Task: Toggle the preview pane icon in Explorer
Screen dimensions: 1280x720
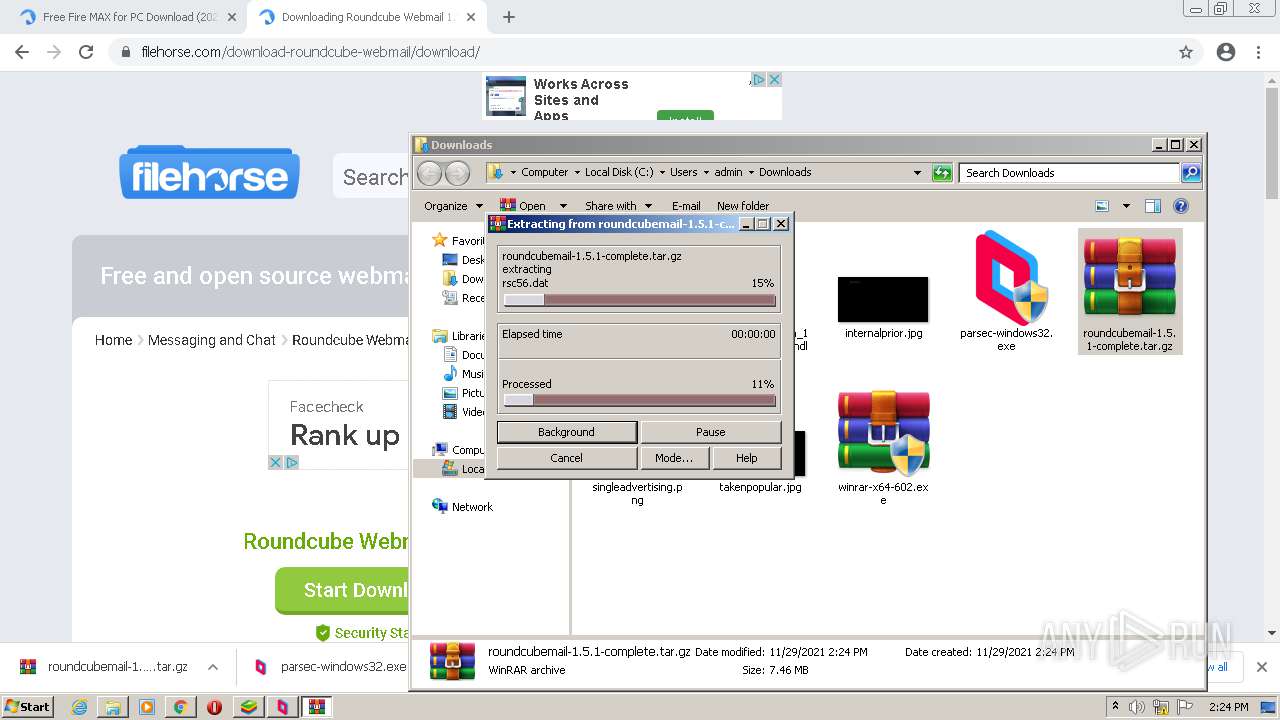Action: [x=1153, y=206]
